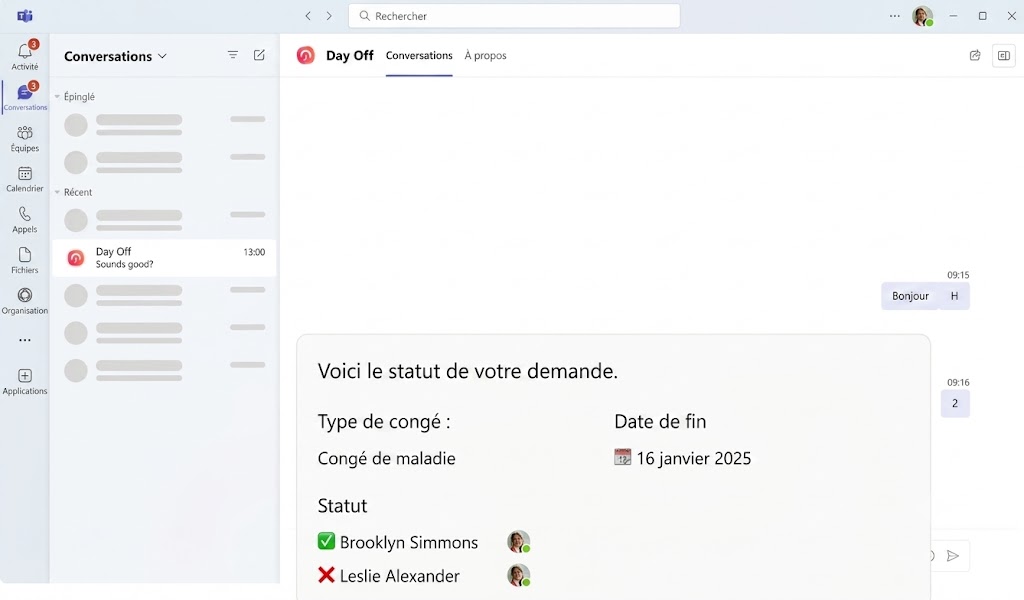Click the 13:00 timestamp on Day Off chat

point(254,252)
